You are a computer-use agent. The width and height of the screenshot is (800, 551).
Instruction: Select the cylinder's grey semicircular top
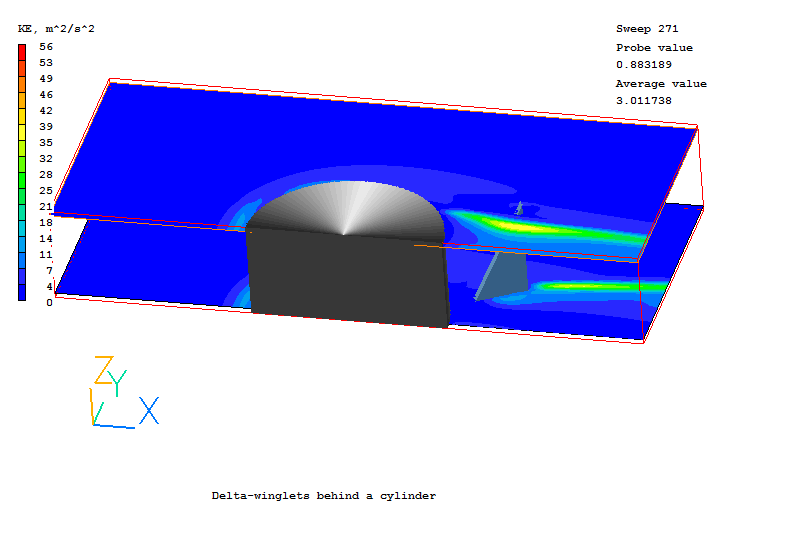point(345,210)
